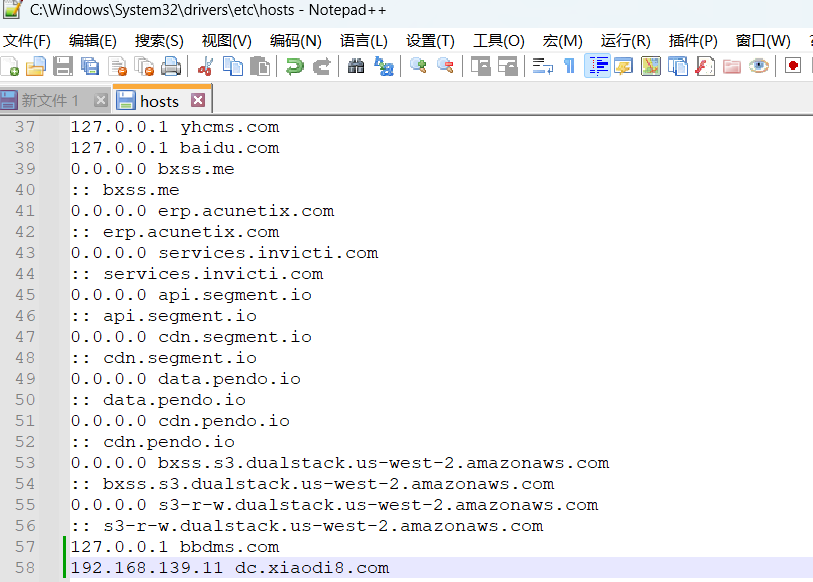Zoom out with the magnifier minus icon
The width and height of the screenshot is (813, 582).
pyautogui.click(x=445, y=66)
